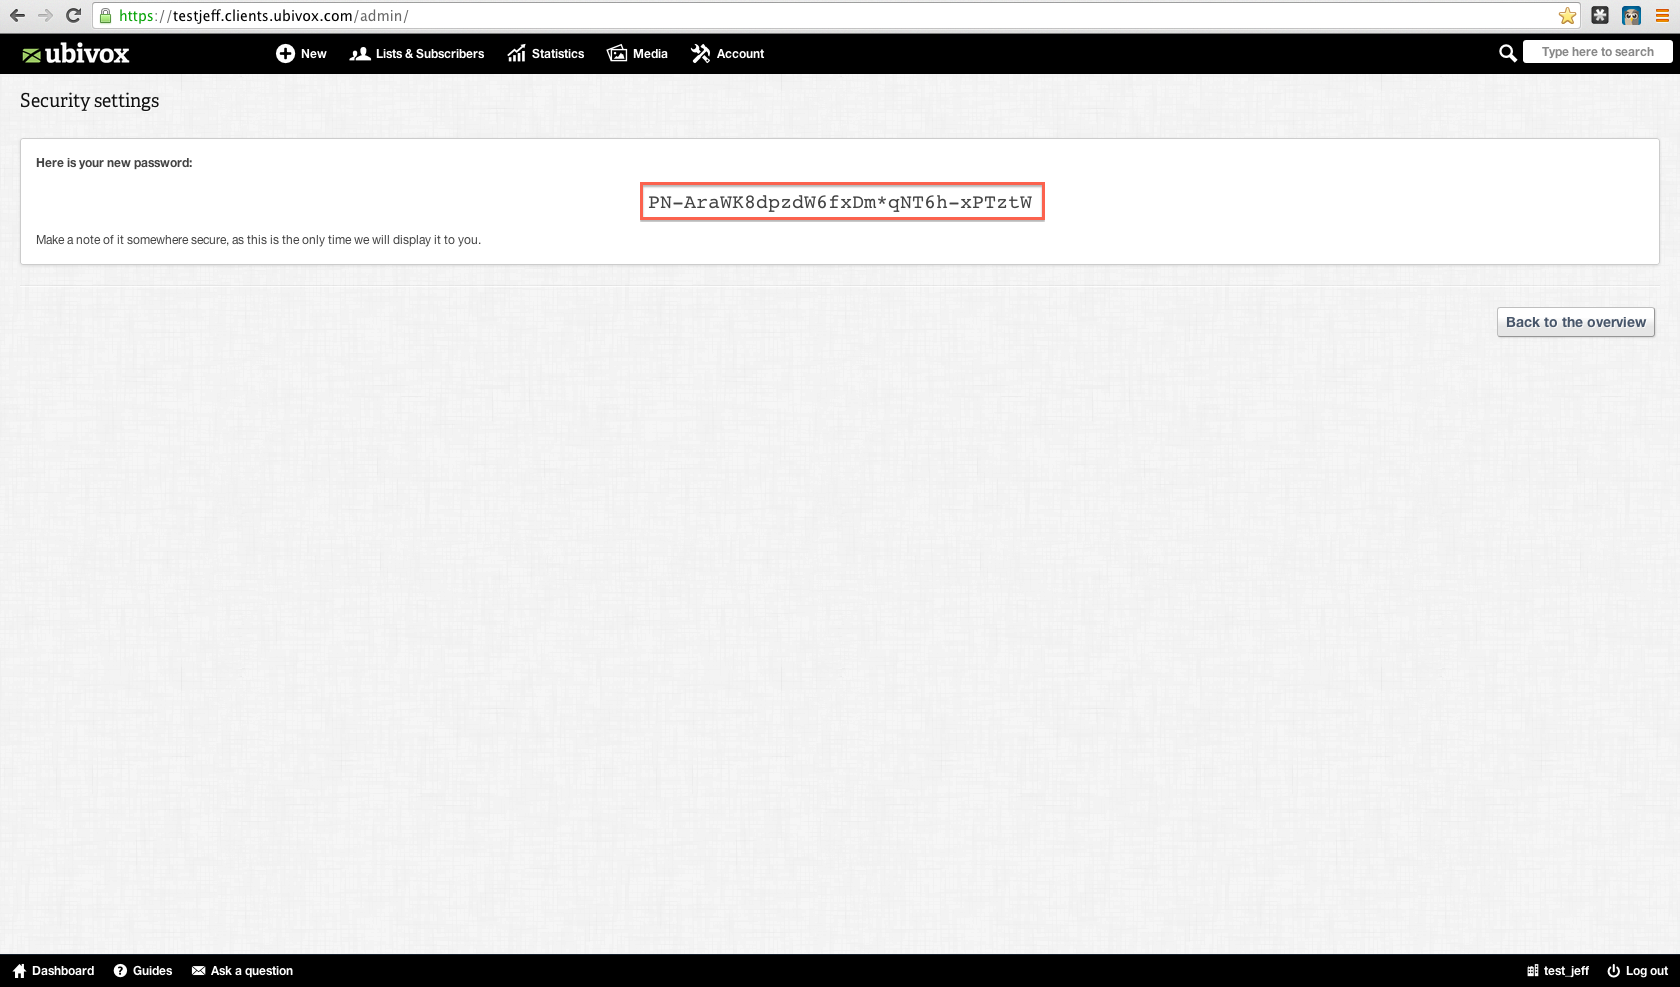The height and width of the screenshot is (987, 1680).
Task: Click the 'Make a note of it' notice
Action: point(258,240)
